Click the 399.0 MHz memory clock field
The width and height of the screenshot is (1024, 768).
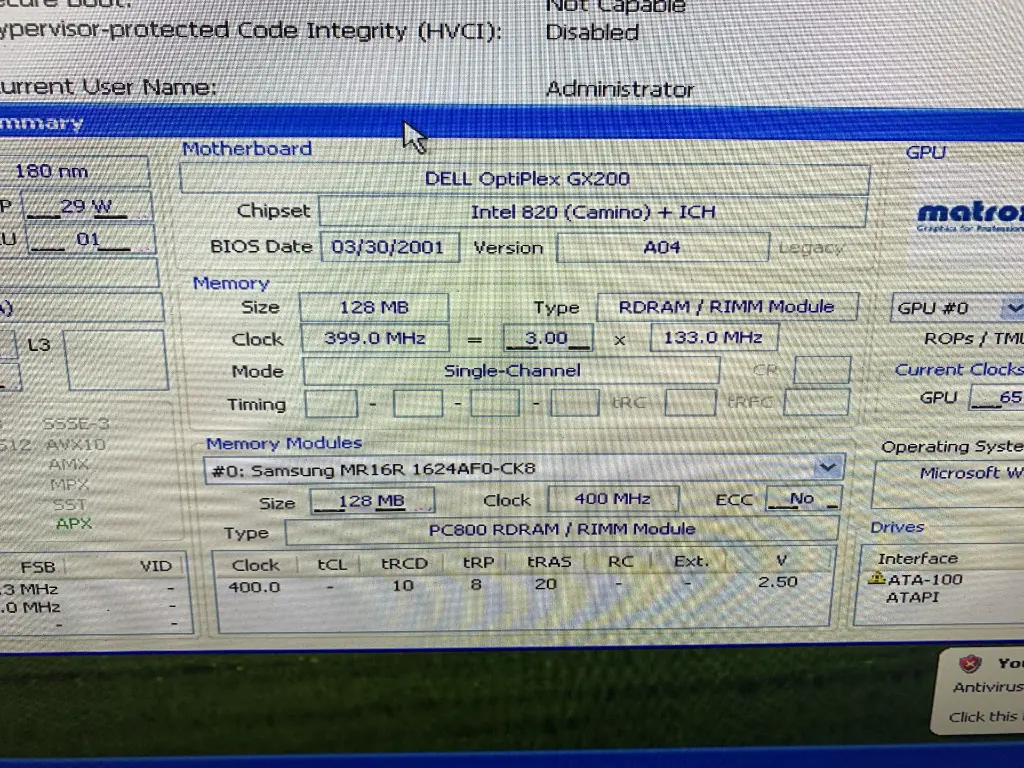(375, 338)
